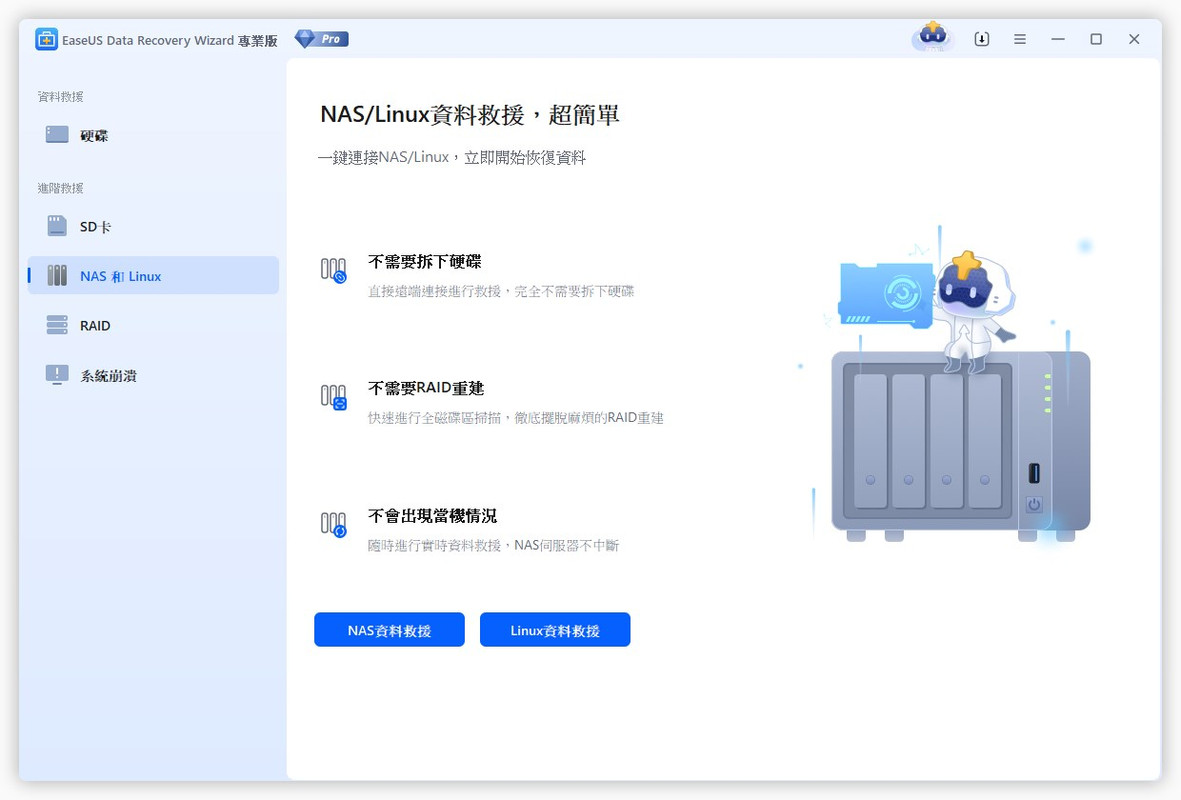The height and width of the screenshot is (800, 1181).
Task: Close the EaseUS window
Action: click(1134, 39)
